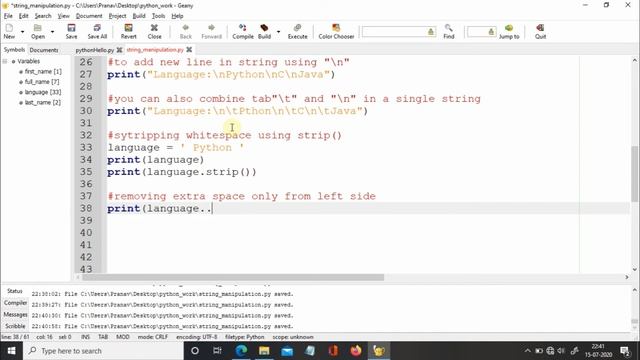Show hidden system tray icons

tap(527, 351)
